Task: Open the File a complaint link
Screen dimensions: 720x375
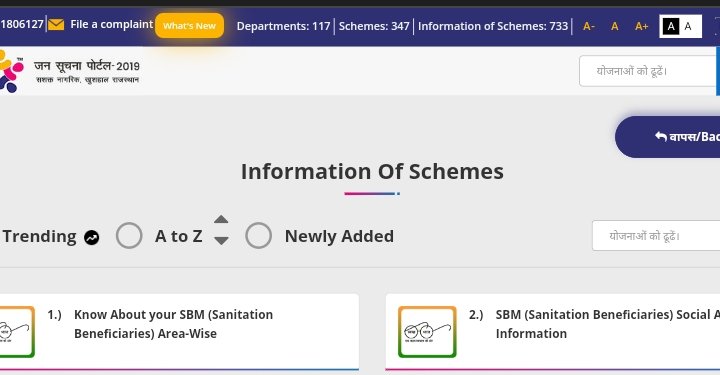Action: tap(112, 24)
